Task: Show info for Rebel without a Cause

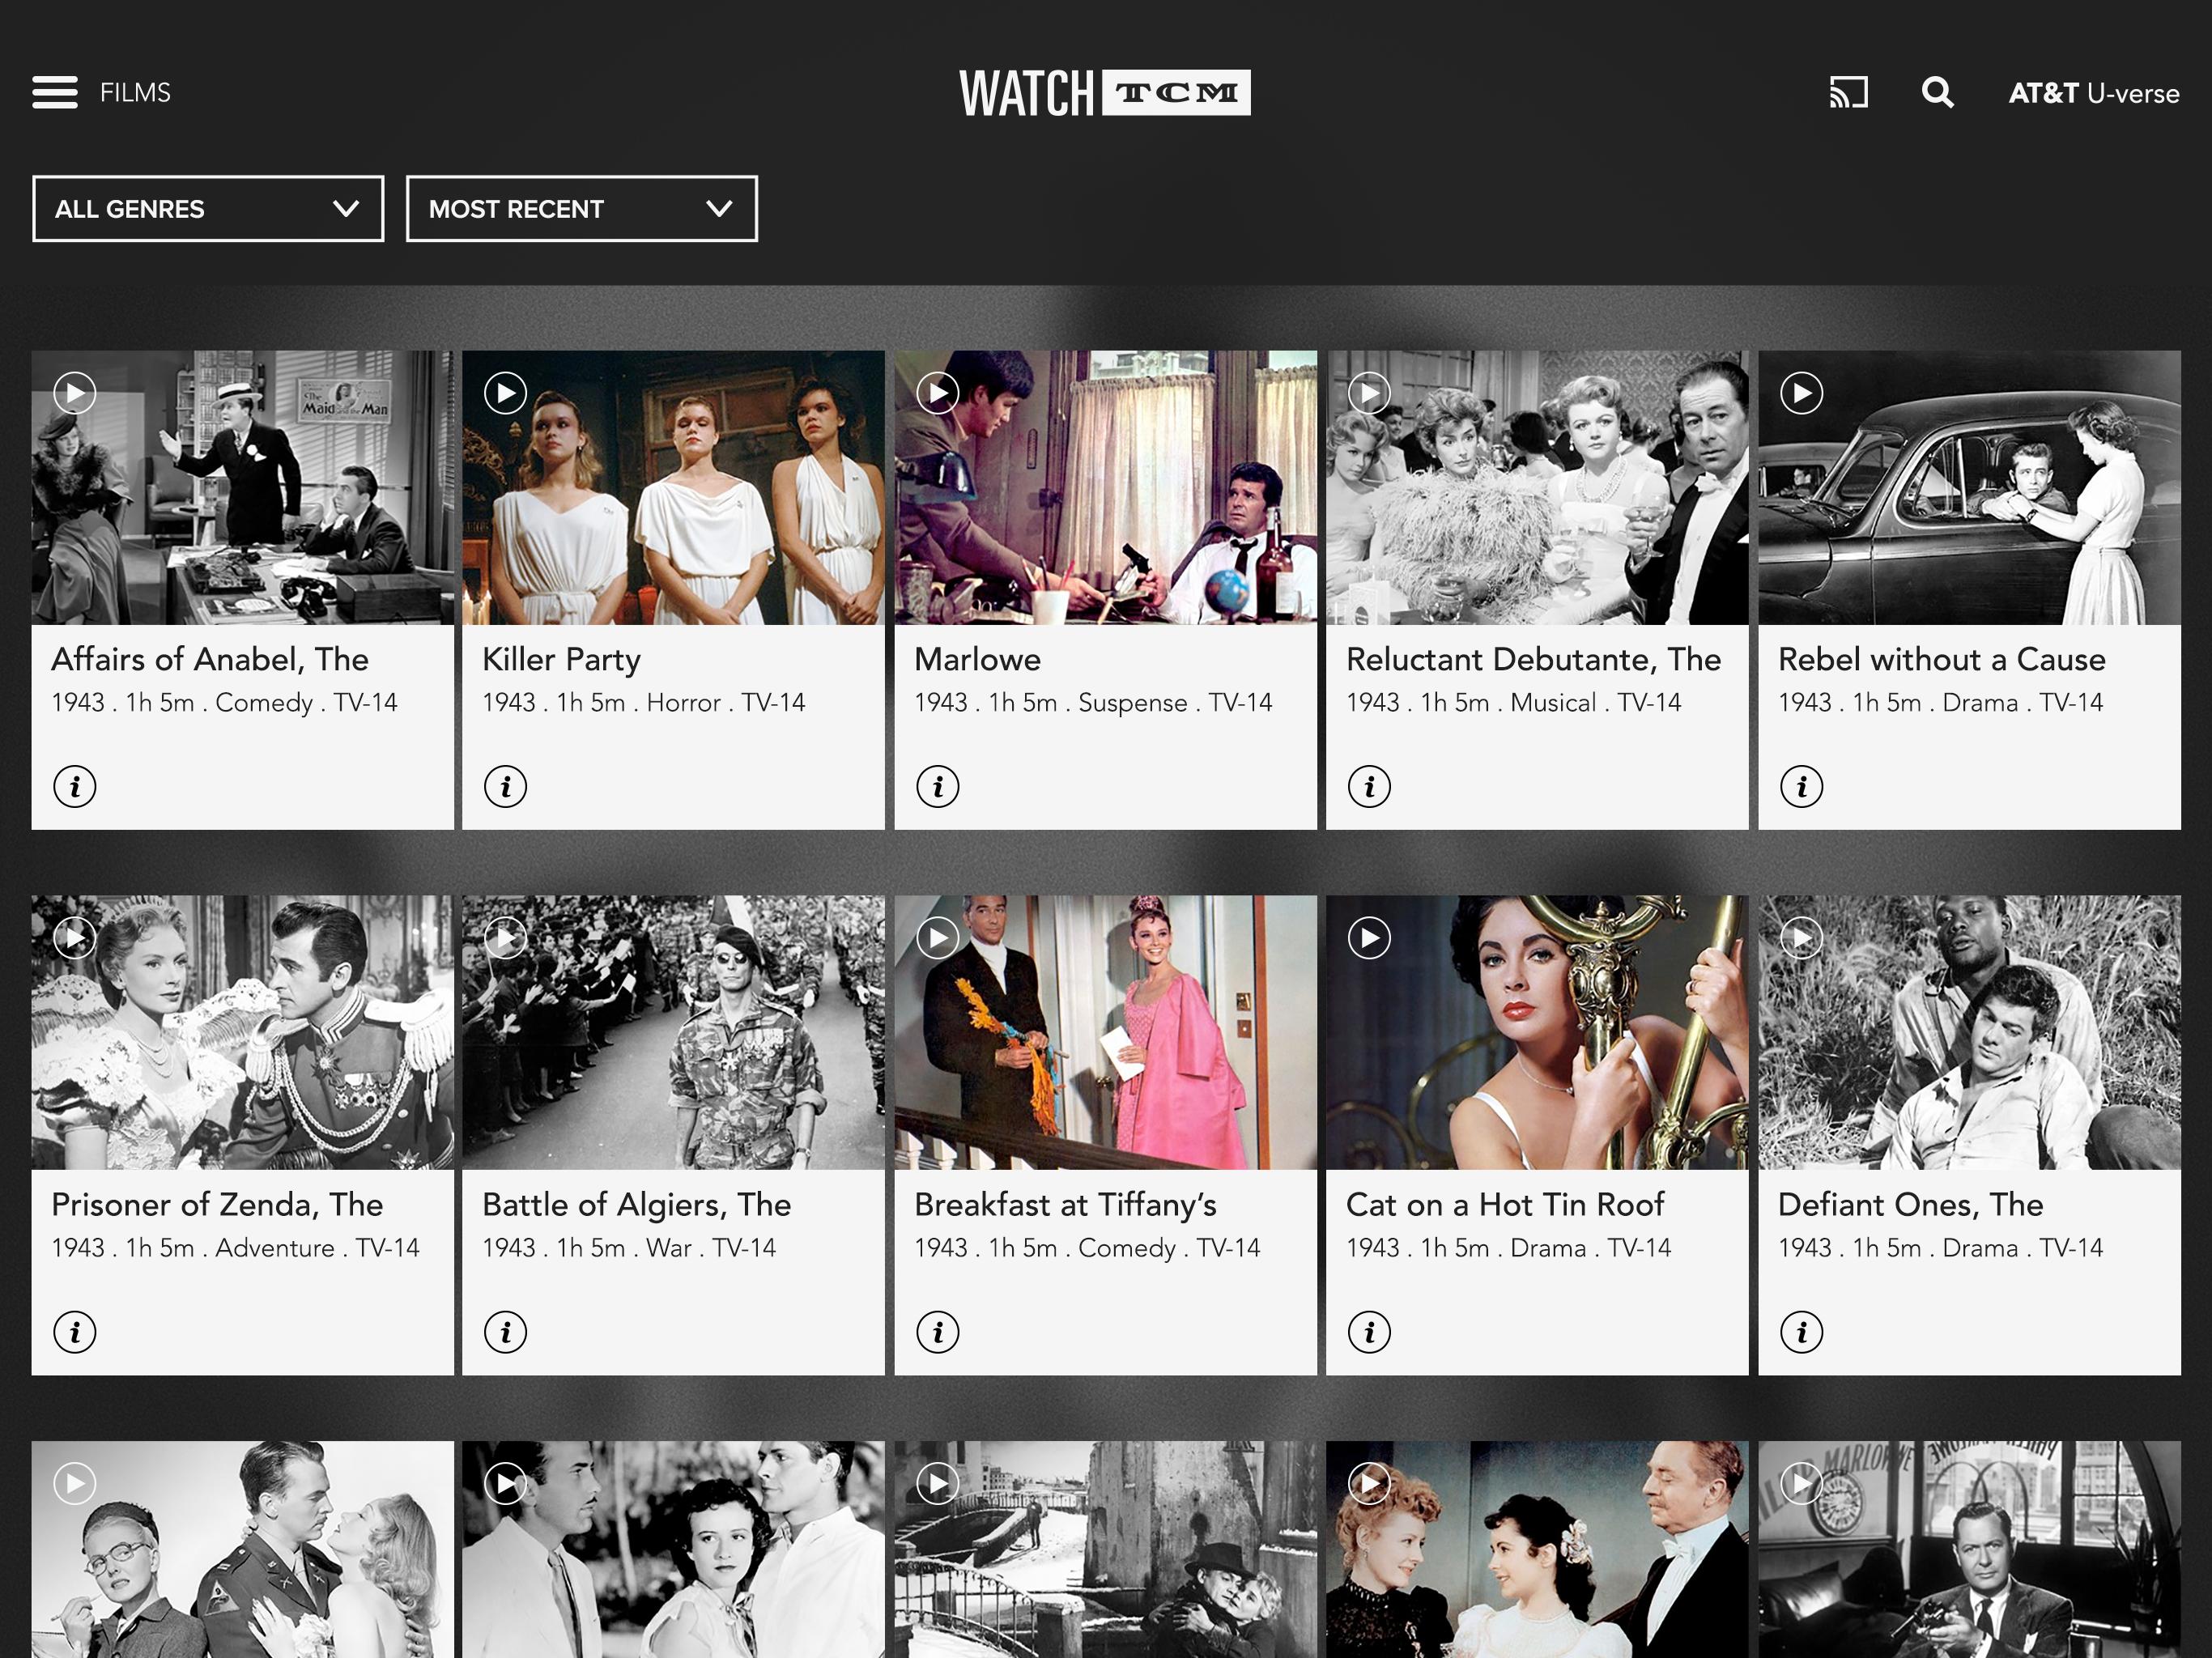Action: pyautogui.click(x=1802, y=787)
